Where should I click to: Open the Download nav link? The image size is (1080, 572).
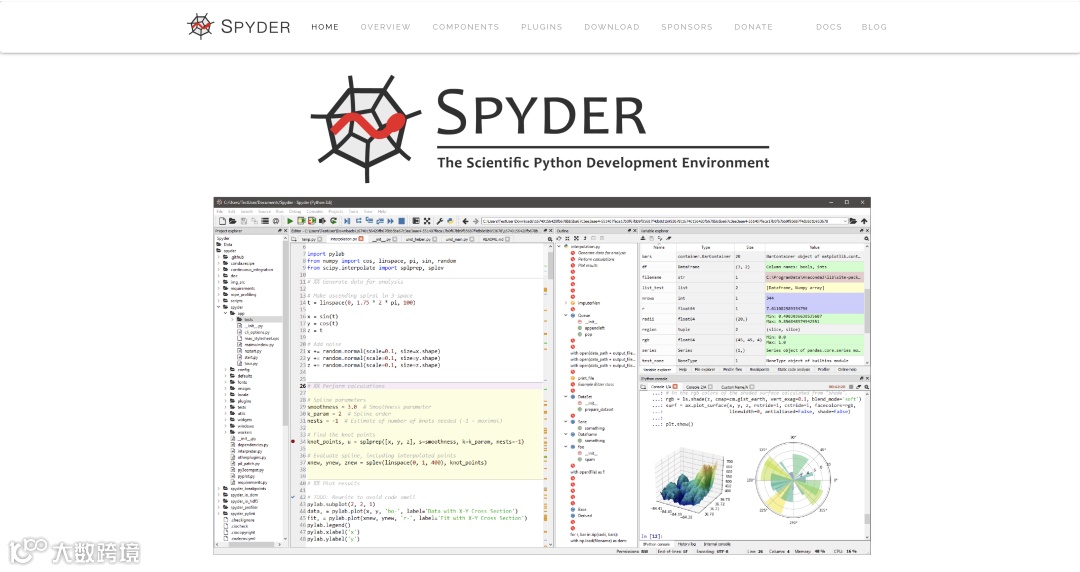click(x=612, y=27)
